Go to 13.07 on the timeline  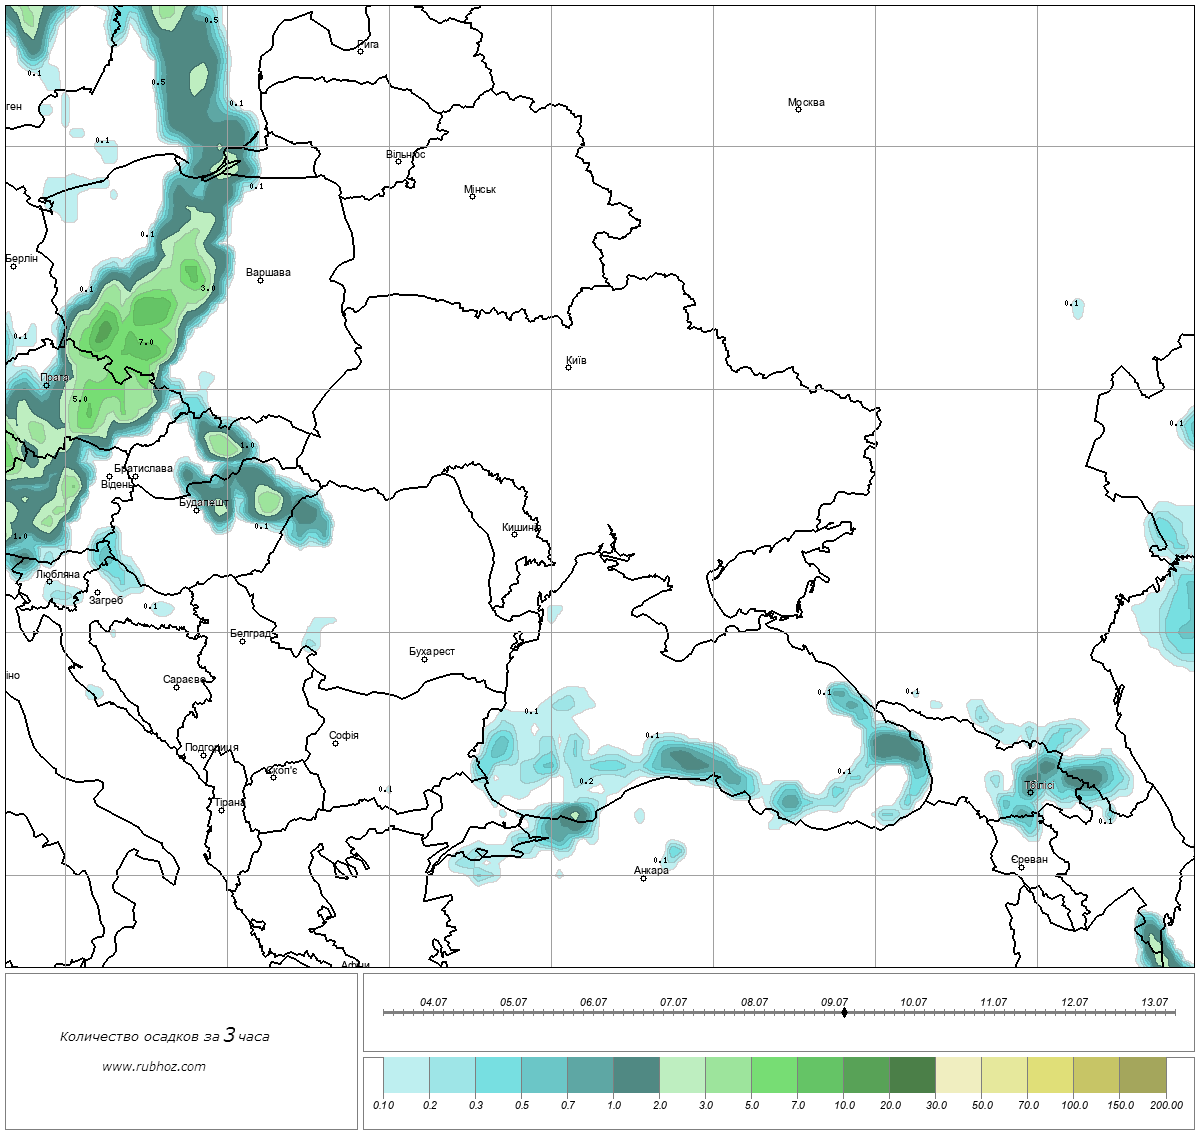(1154, 1003)
